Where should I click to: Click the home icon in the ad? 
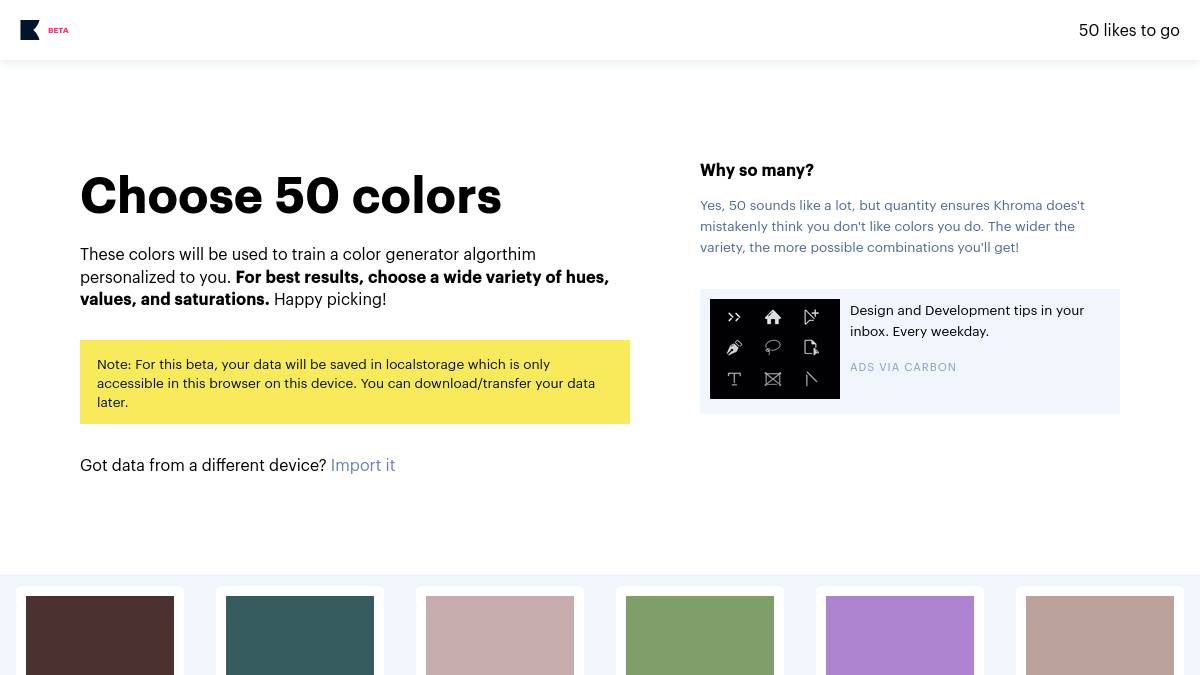(773, 317)
